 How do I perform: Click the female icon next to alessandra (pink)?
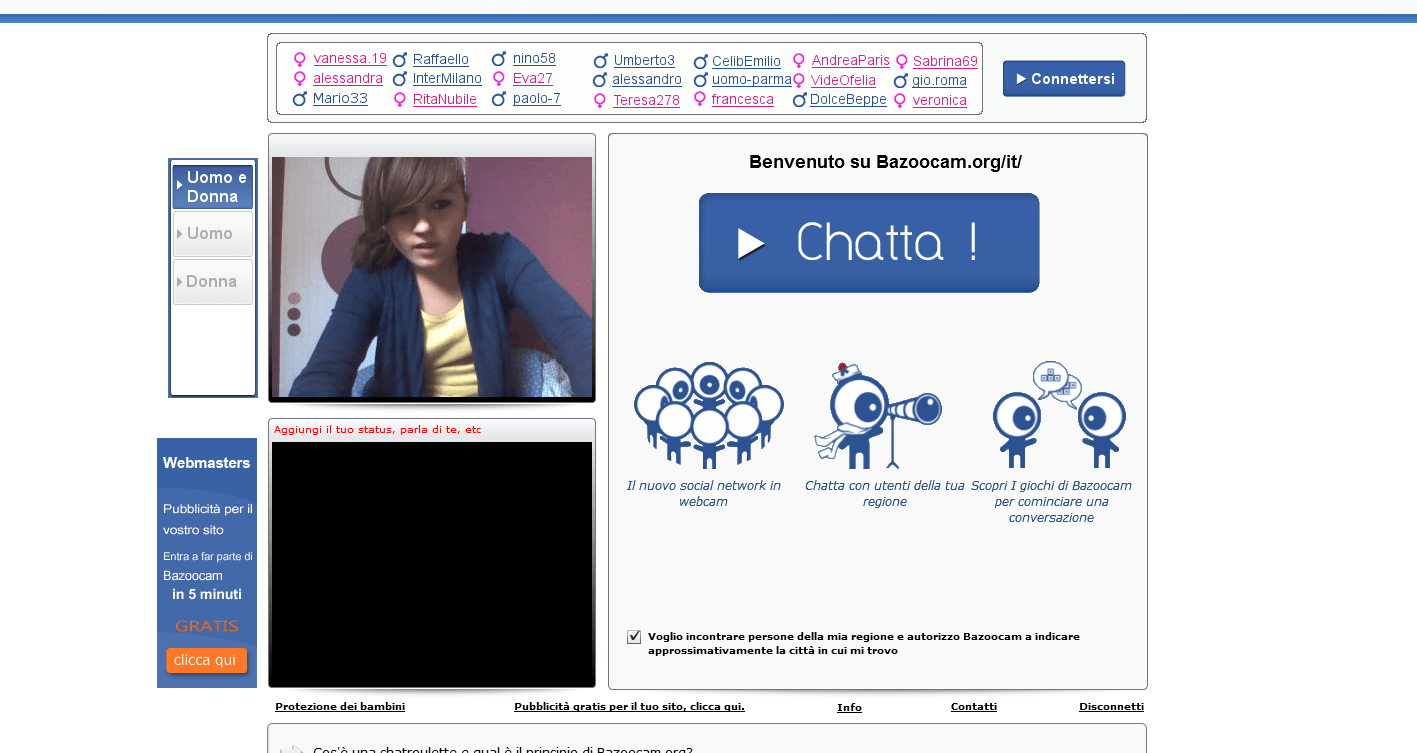[299, 79]
